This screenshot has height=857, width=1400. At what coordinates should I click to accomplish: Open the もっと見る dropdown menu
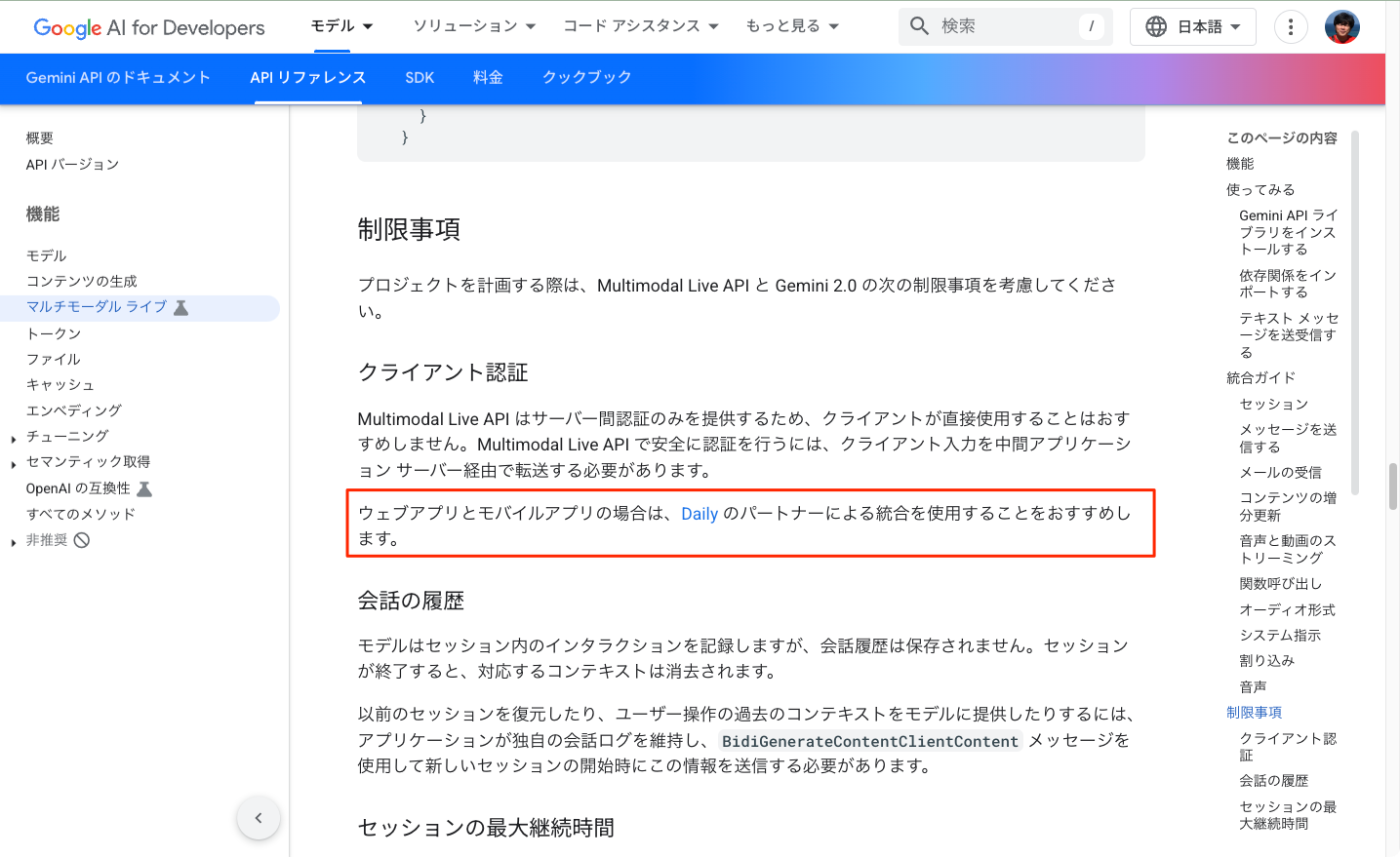point(792,26)
